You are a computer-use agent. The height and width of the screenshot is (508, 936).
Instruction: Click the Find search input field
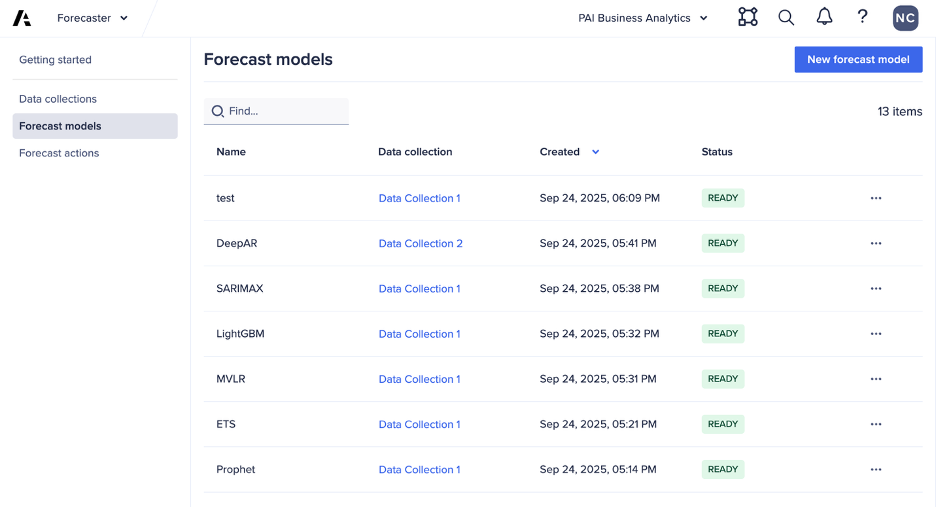tap(284, 111)
